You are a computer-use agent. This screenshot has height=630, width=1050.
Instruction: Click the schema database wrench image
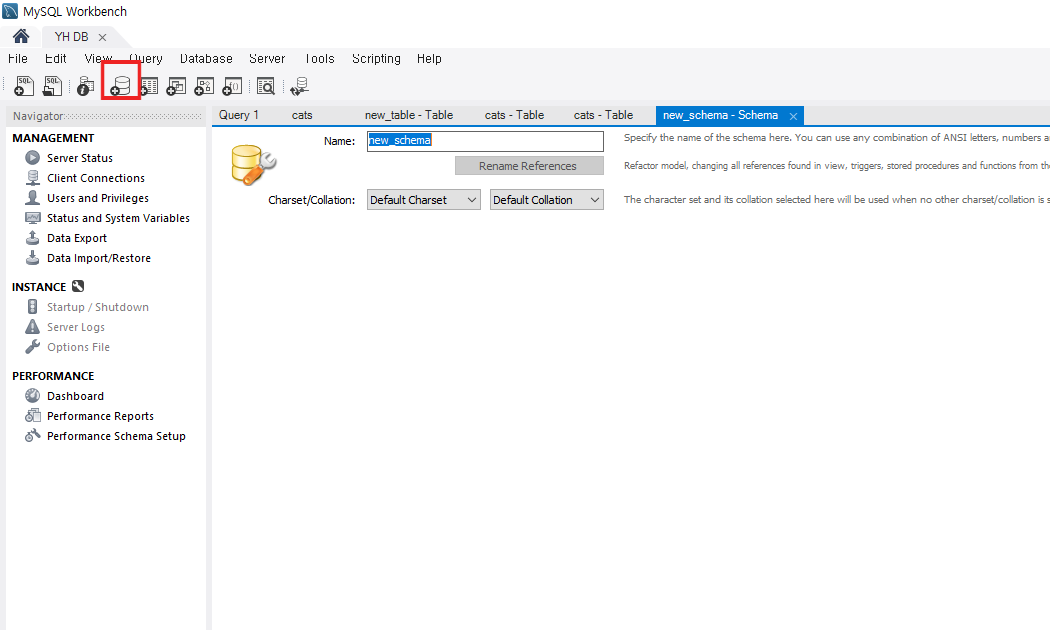click(x=253, y=165)
